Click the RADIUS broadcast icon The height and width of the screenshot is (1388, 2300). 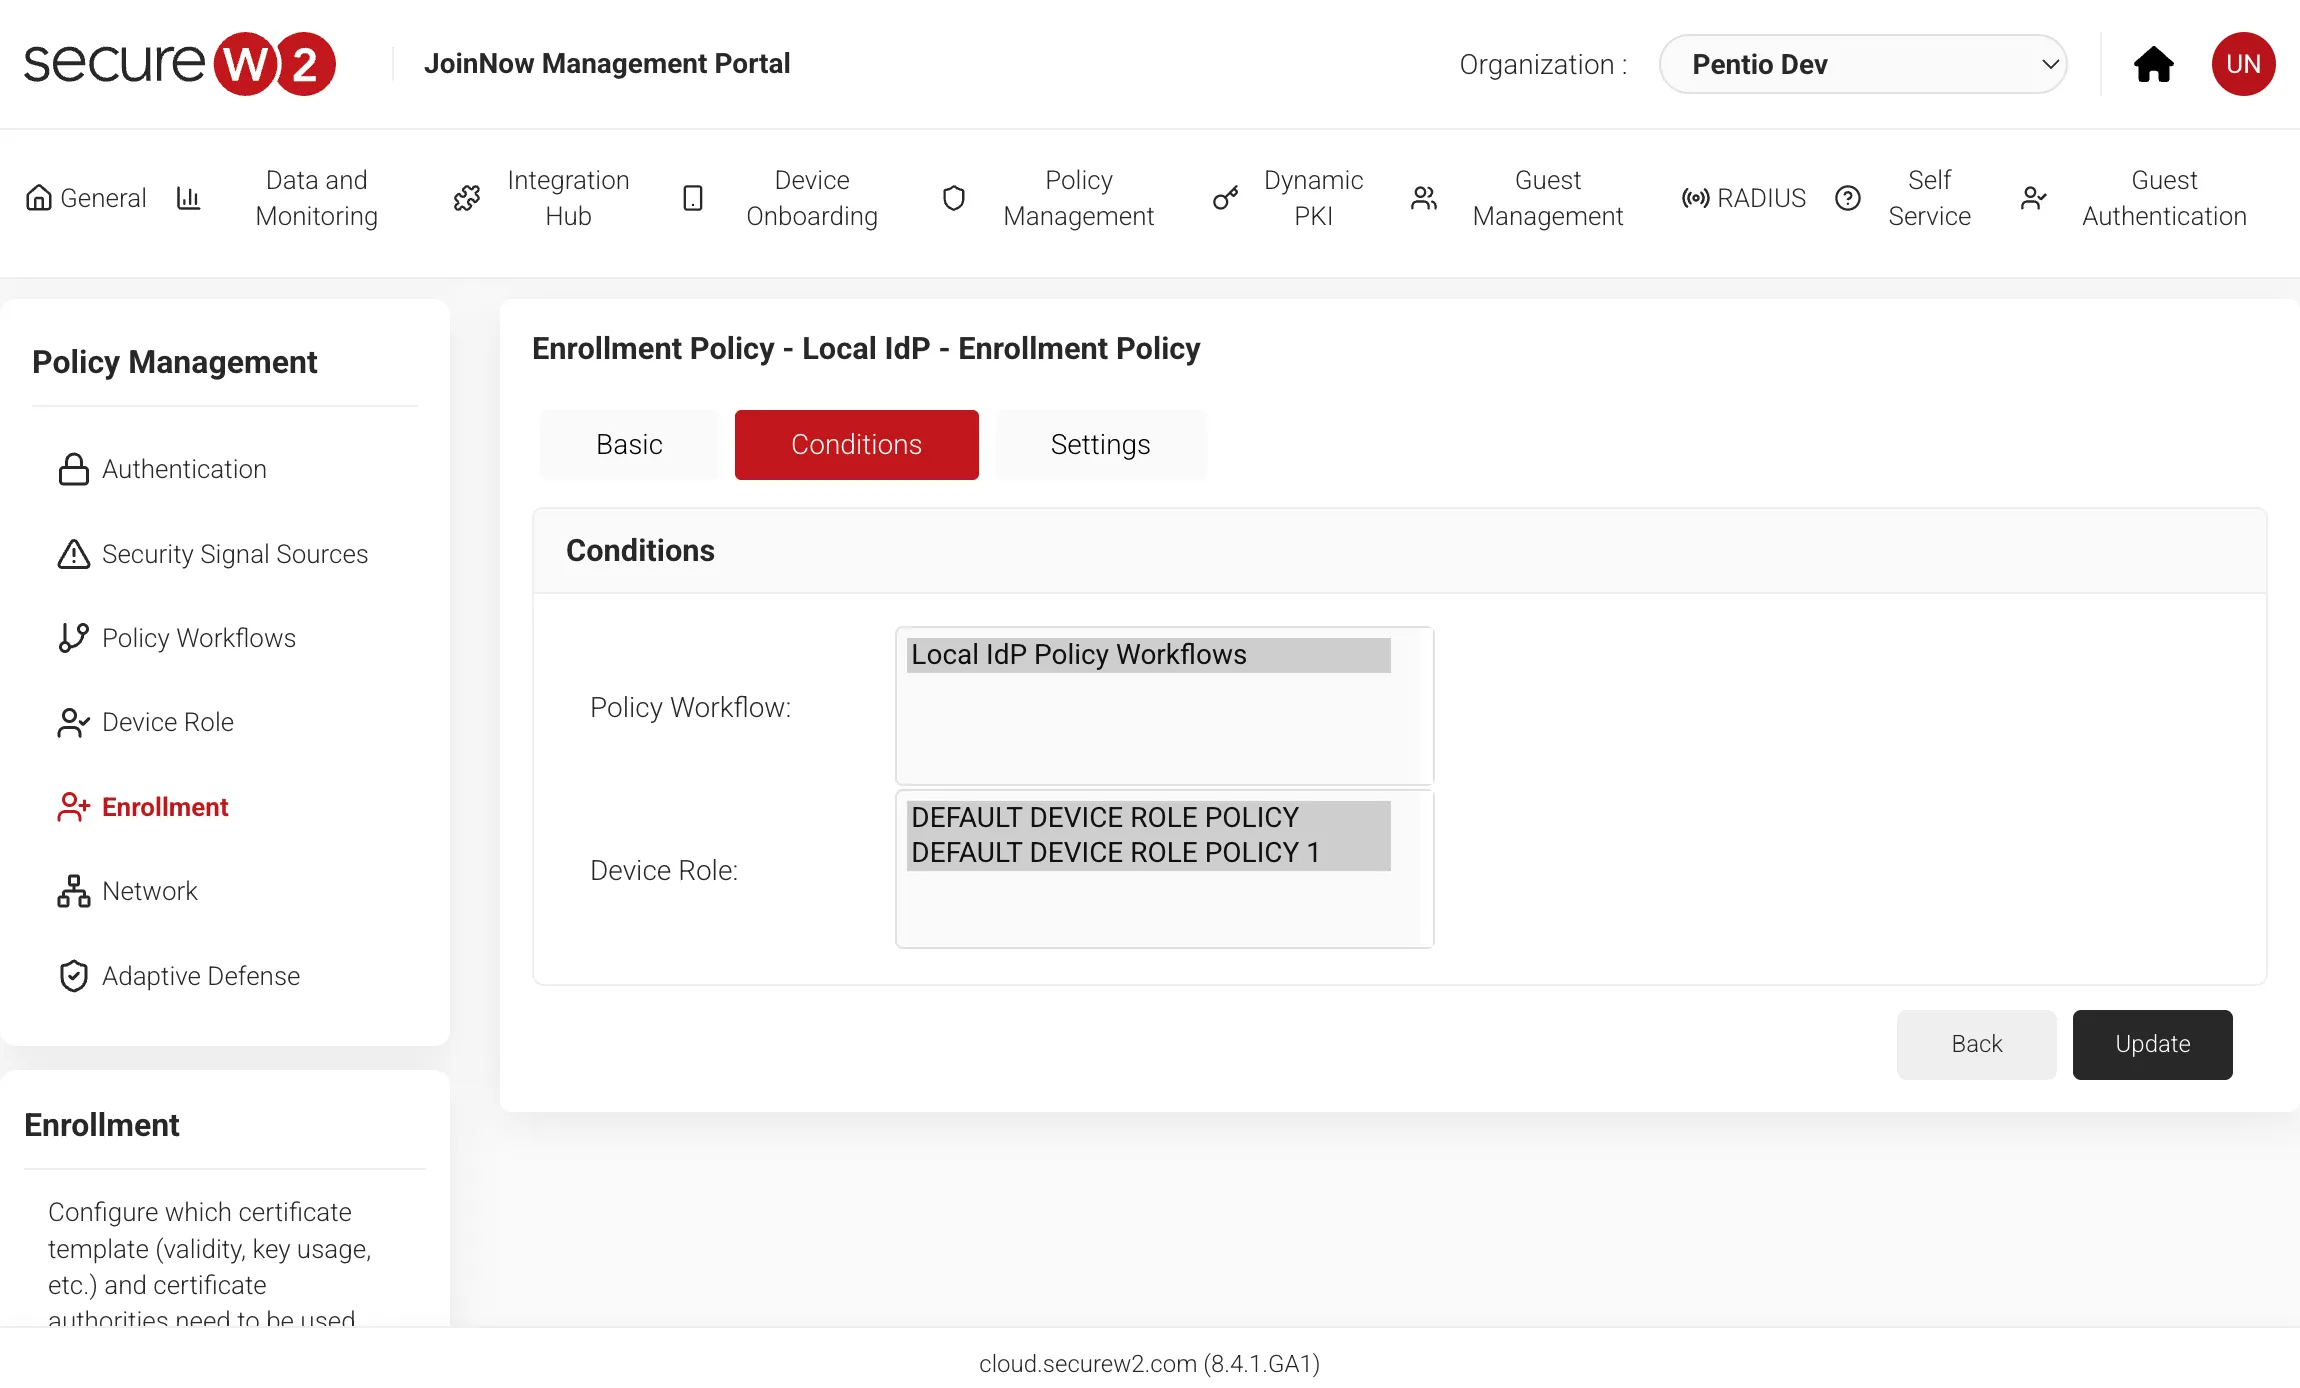click(1695, 198)
